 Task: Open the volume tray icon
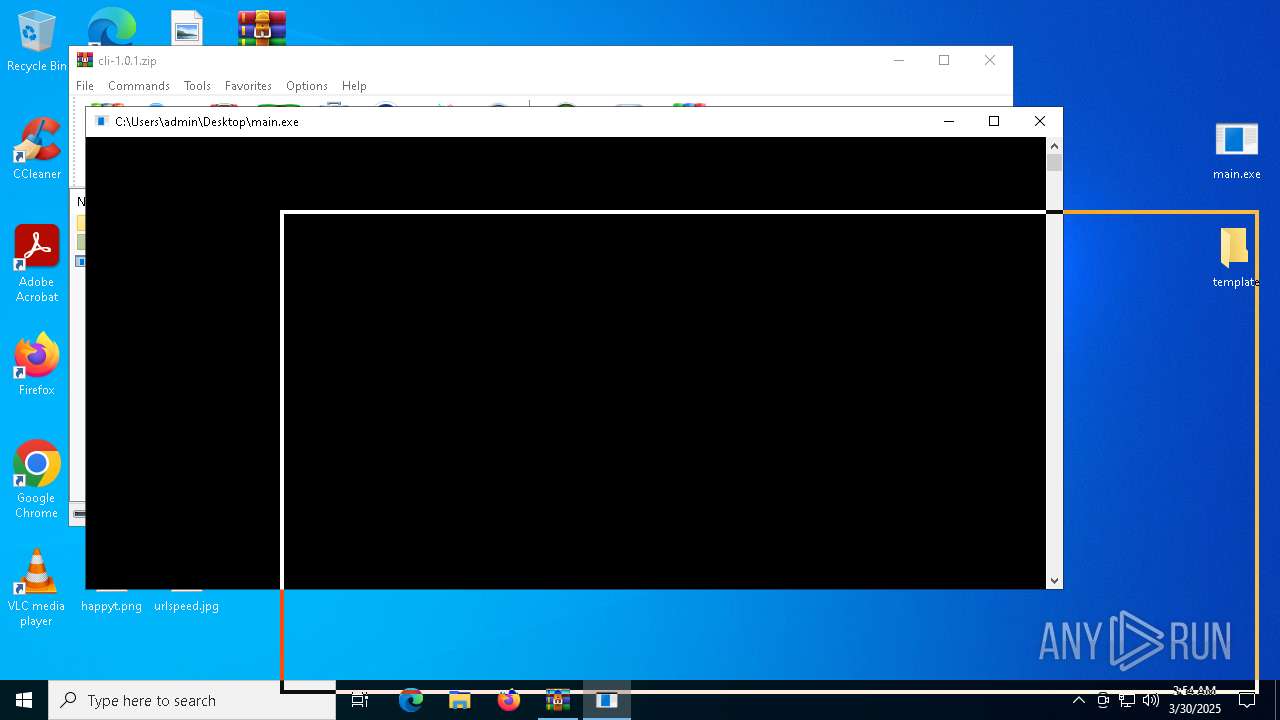[x=1151, y=700]
